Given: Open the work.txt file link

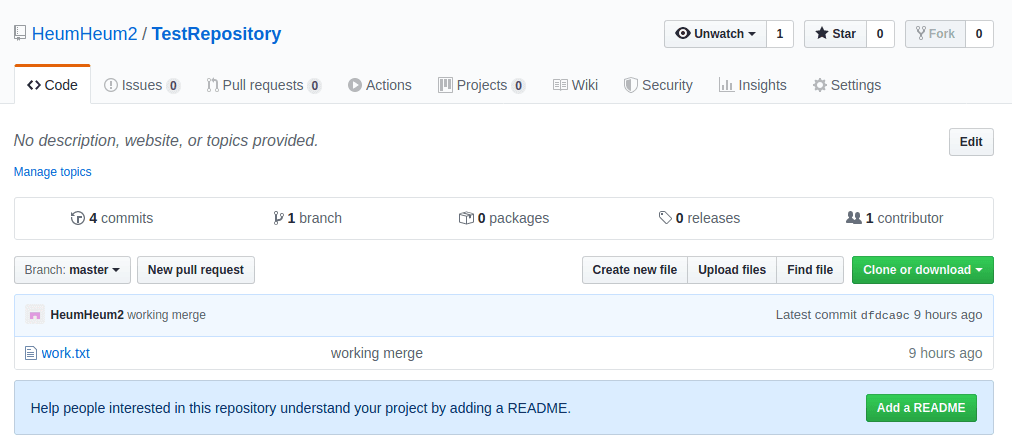Looking at the screenshot, I should [65, 353].
